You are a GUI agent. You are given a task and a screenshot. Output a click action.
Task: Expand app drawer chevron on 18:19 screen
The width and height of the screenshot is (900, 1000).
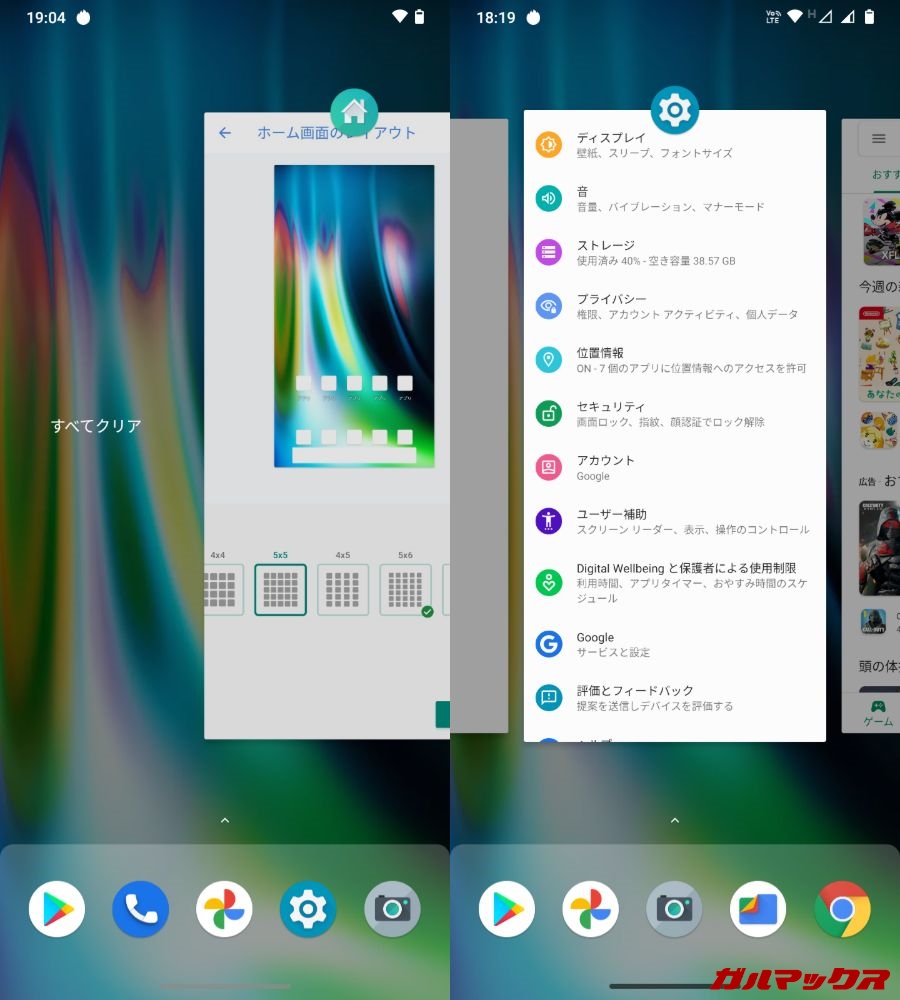675,820
